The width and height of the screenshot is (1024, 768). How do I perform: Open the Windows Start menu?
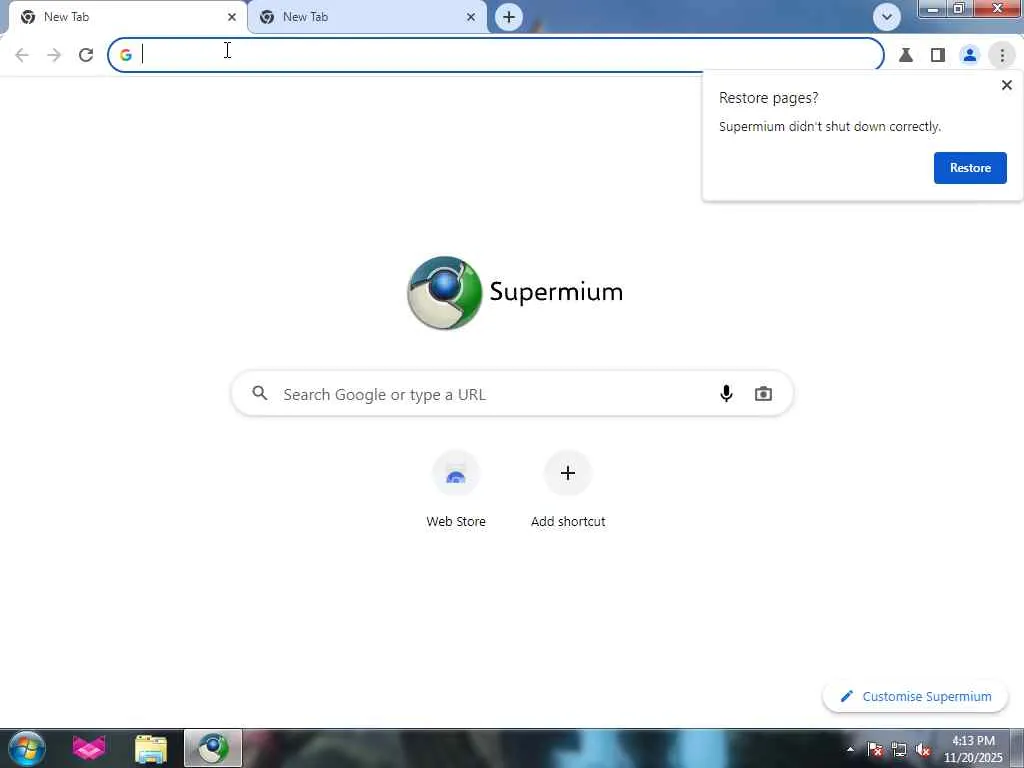(27, 748)
